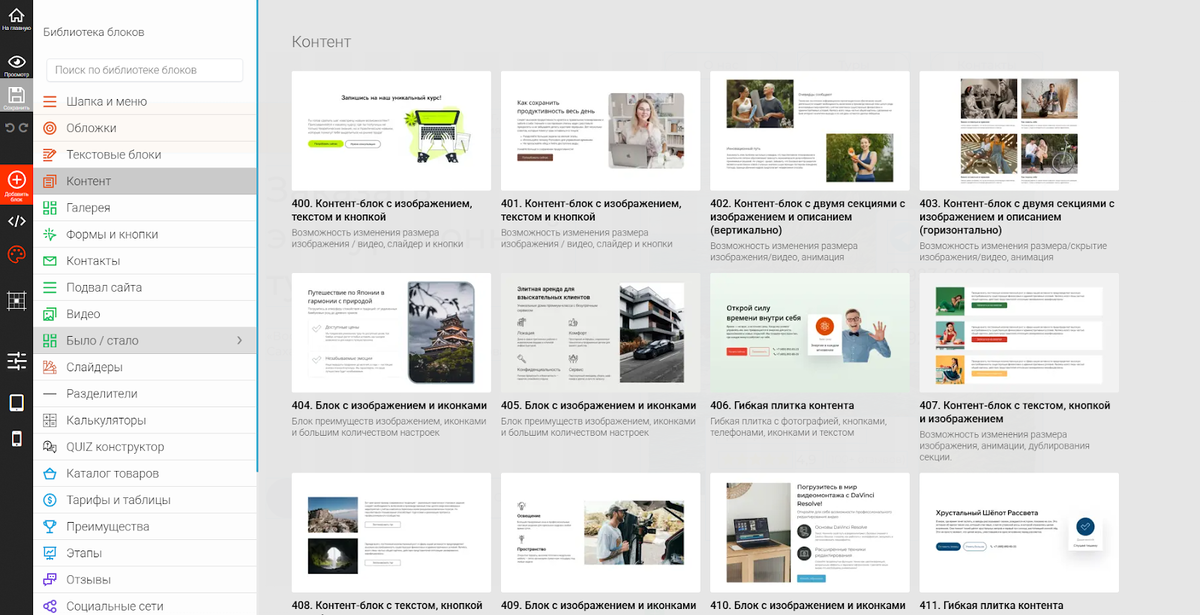Select block 401 thumbnail with woman at laptop
Image resolution: width=1200 pixels, height=615 pixels.
pos(600,131)
